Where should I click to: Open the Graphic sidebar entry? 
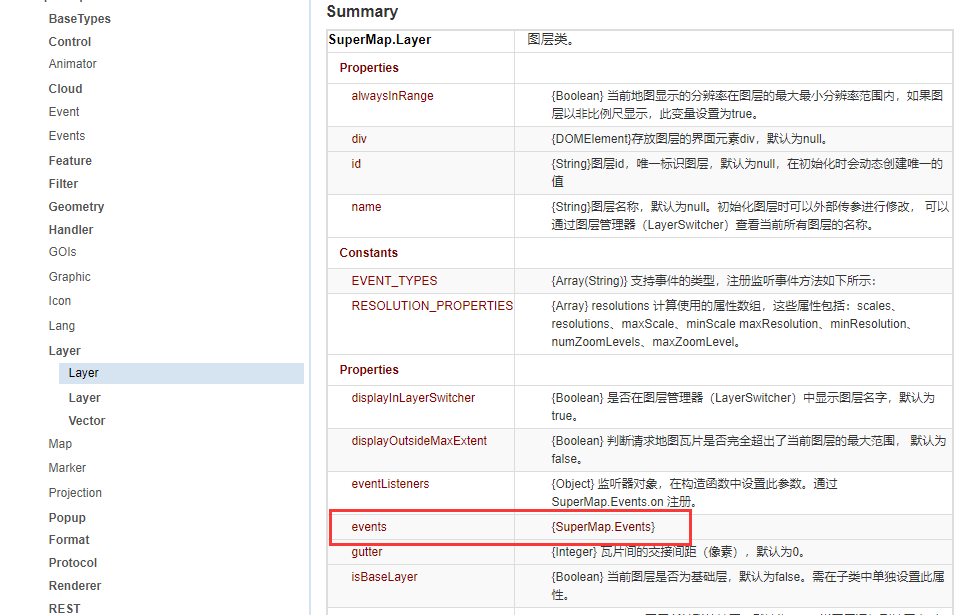[x=69, y=277]
